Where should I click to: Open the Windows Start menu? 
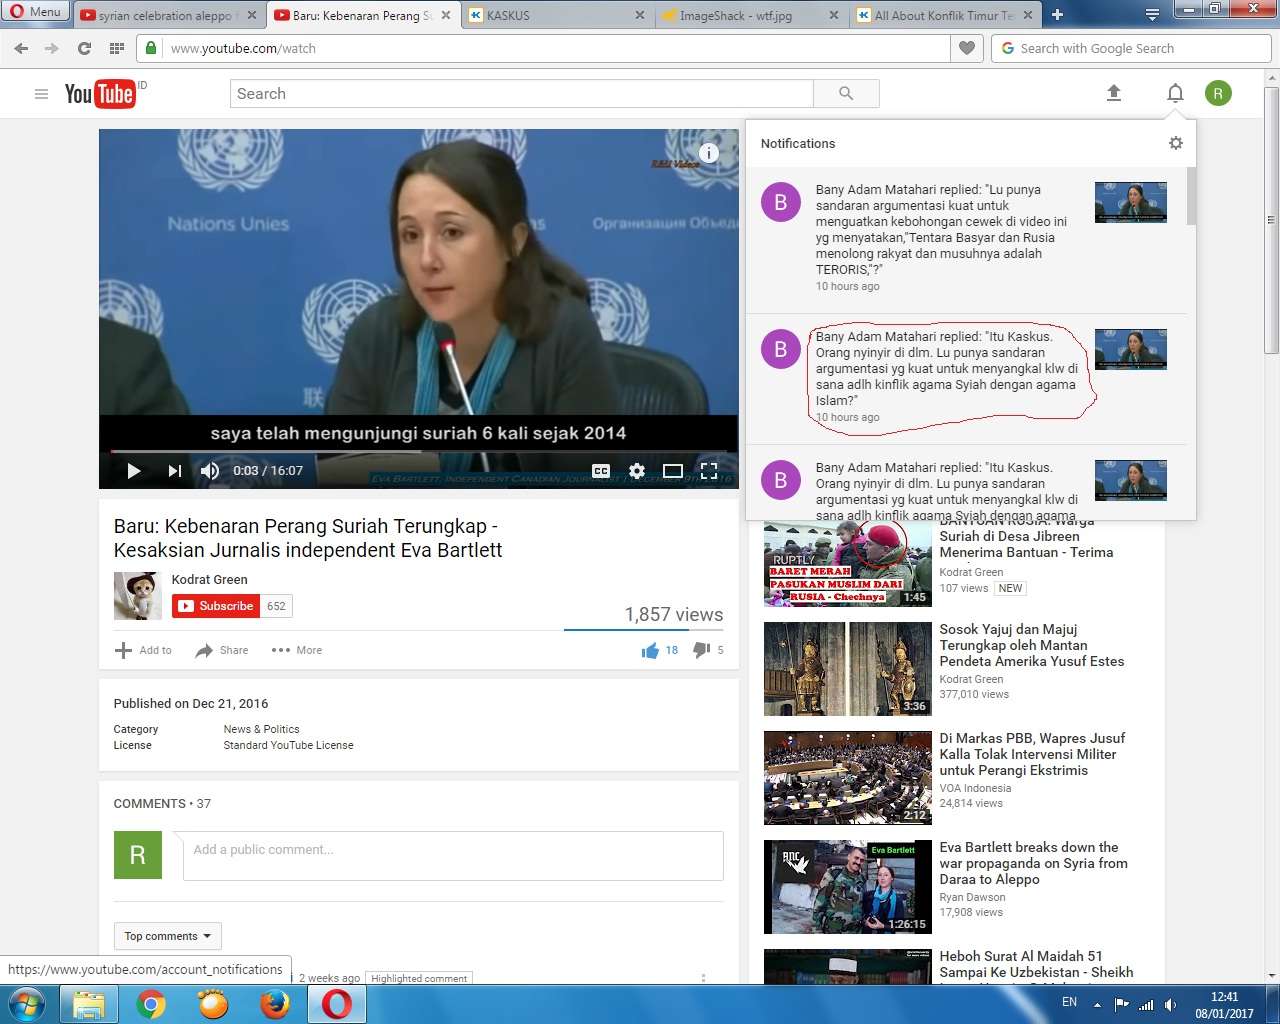[x=27, y=1003]
